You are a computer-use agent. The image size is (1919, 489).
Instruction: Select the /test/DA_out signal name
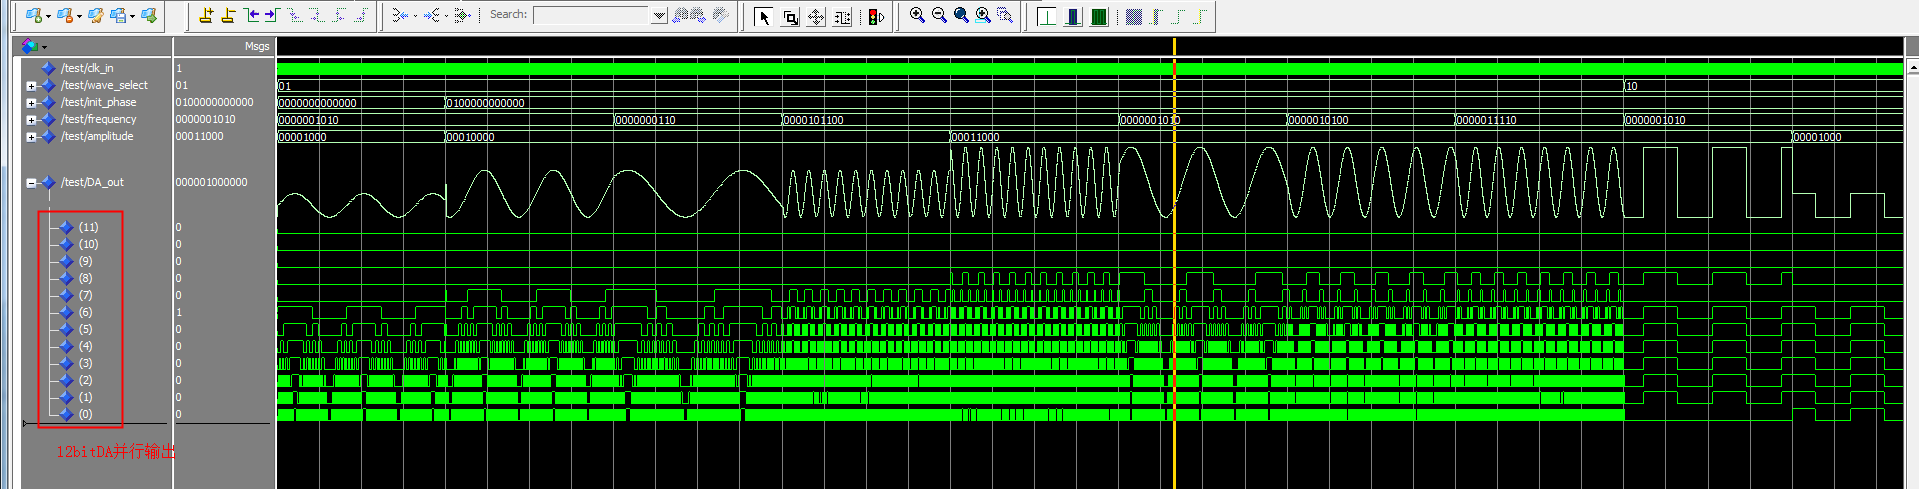[x=92, y=182]
